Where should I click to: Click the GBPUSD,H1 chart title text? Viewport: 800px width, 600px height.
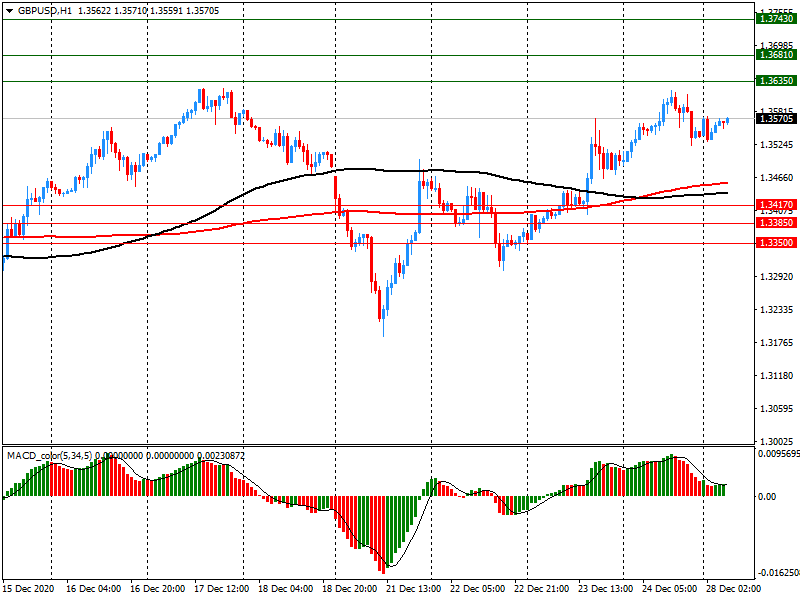(45, 11)
